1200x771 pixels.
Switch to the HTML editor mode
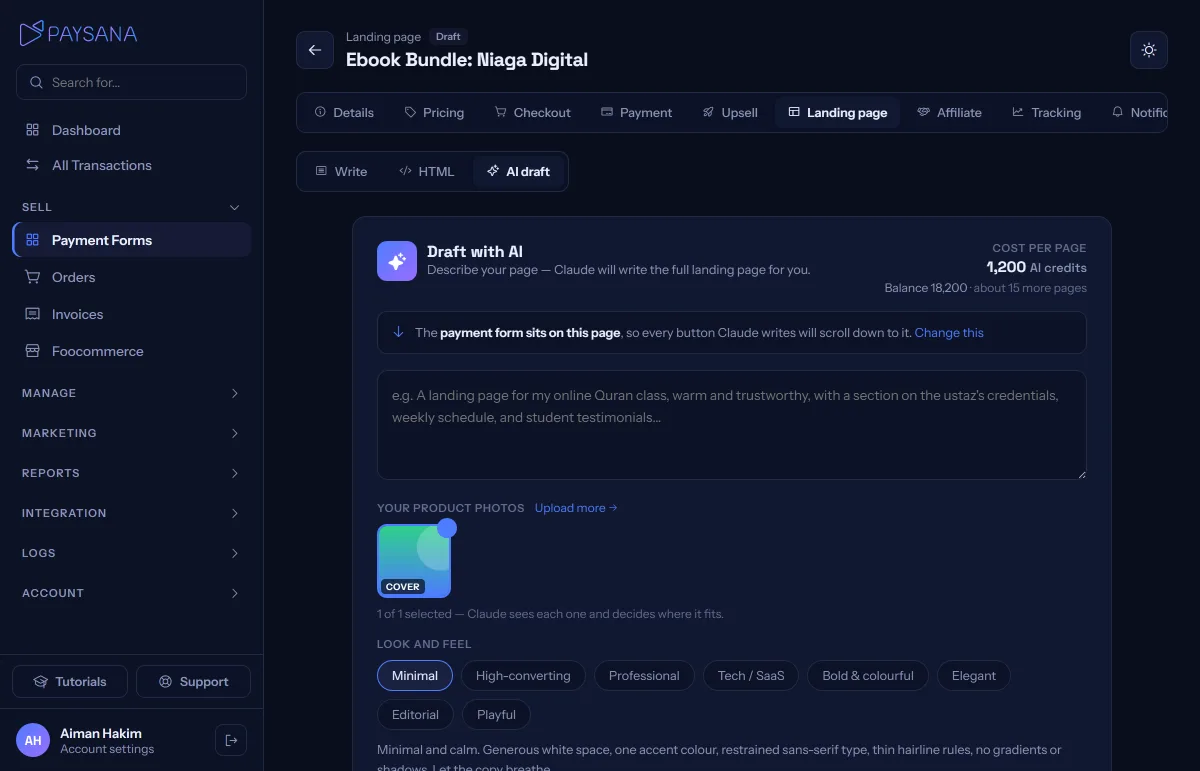click(426, 171)
